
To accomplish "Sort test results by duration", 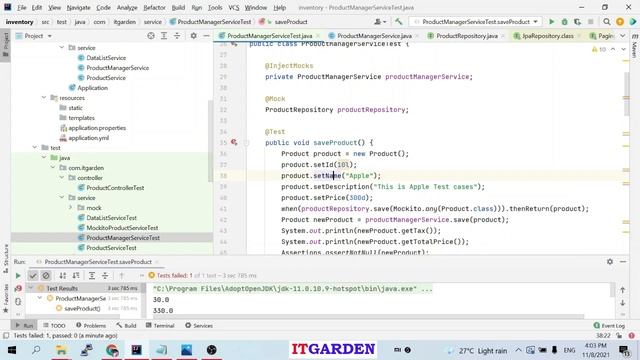I will pos(76,276).
